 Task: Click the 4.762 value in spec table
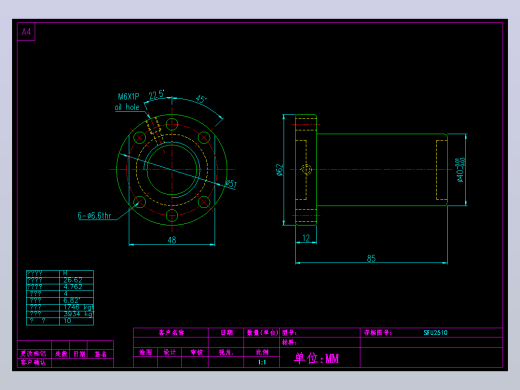pos(73,287)
